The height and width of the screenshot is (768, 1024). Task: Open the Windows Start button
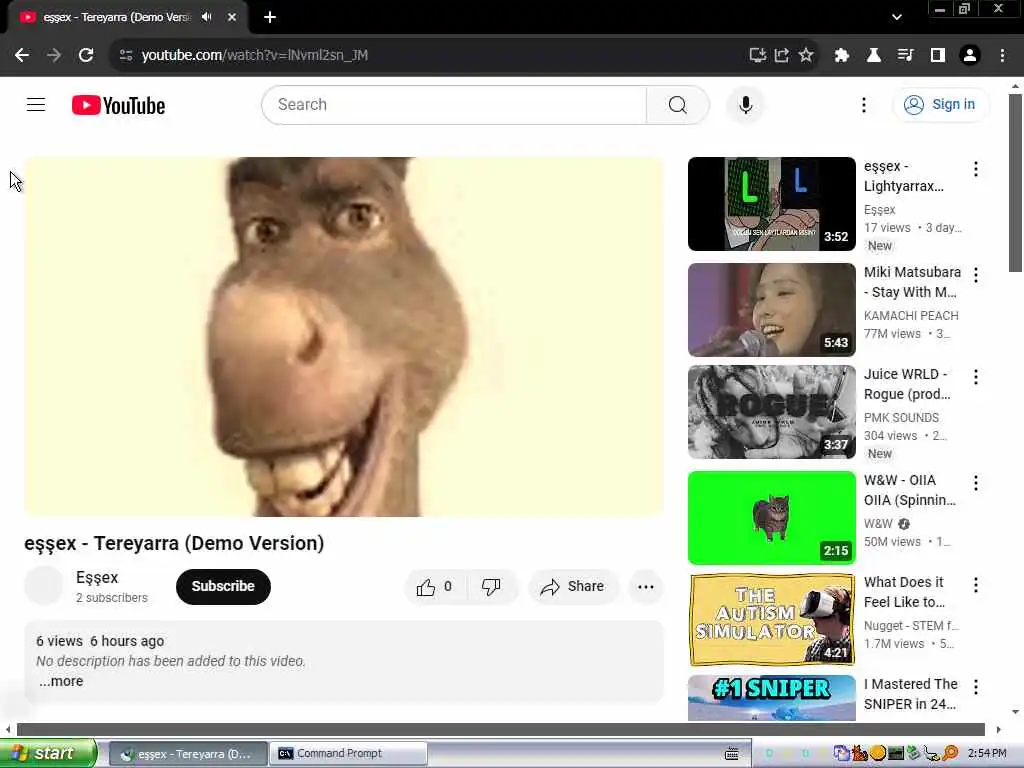tap(48, 754)
